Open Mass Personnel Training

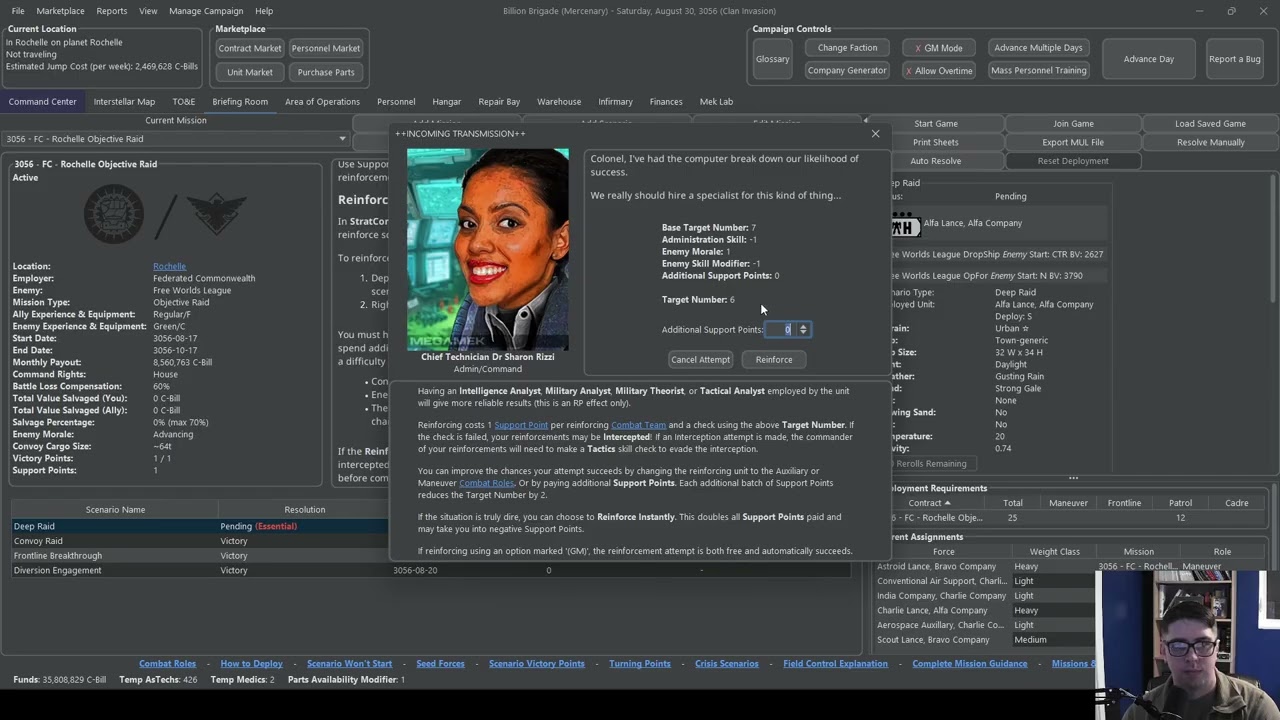(1038, 70)
